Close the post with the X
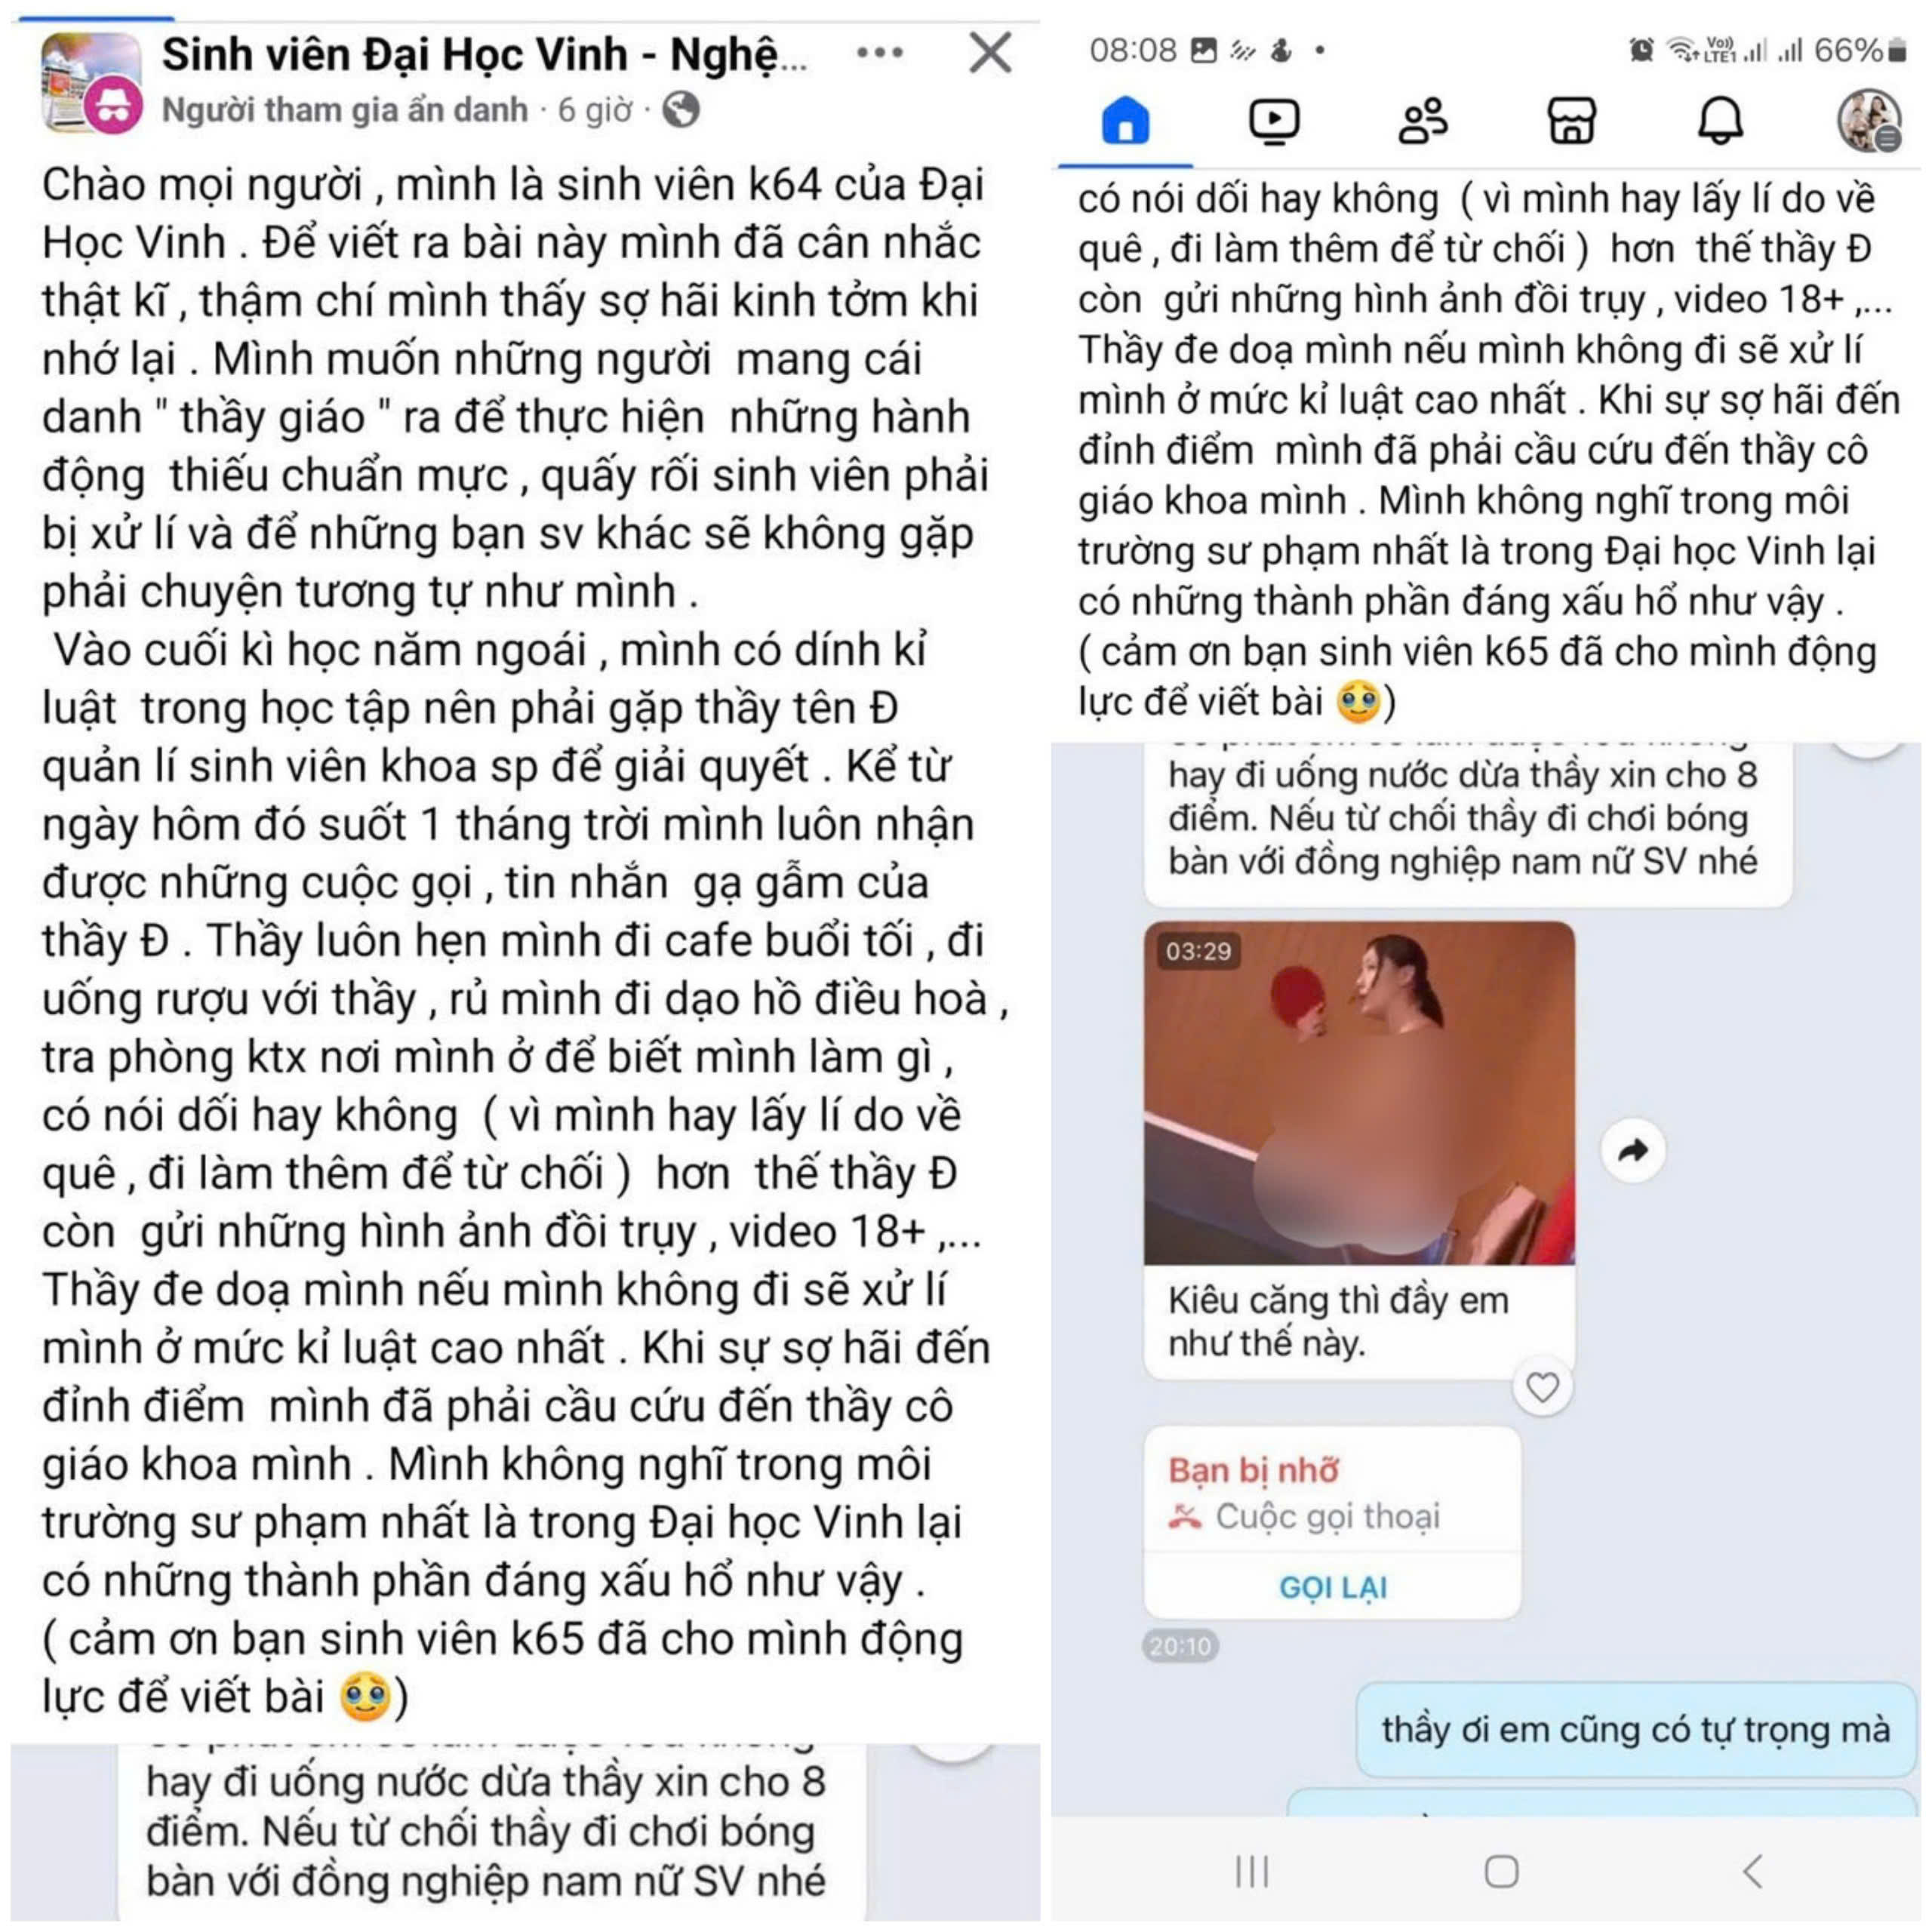 point(990,52)
